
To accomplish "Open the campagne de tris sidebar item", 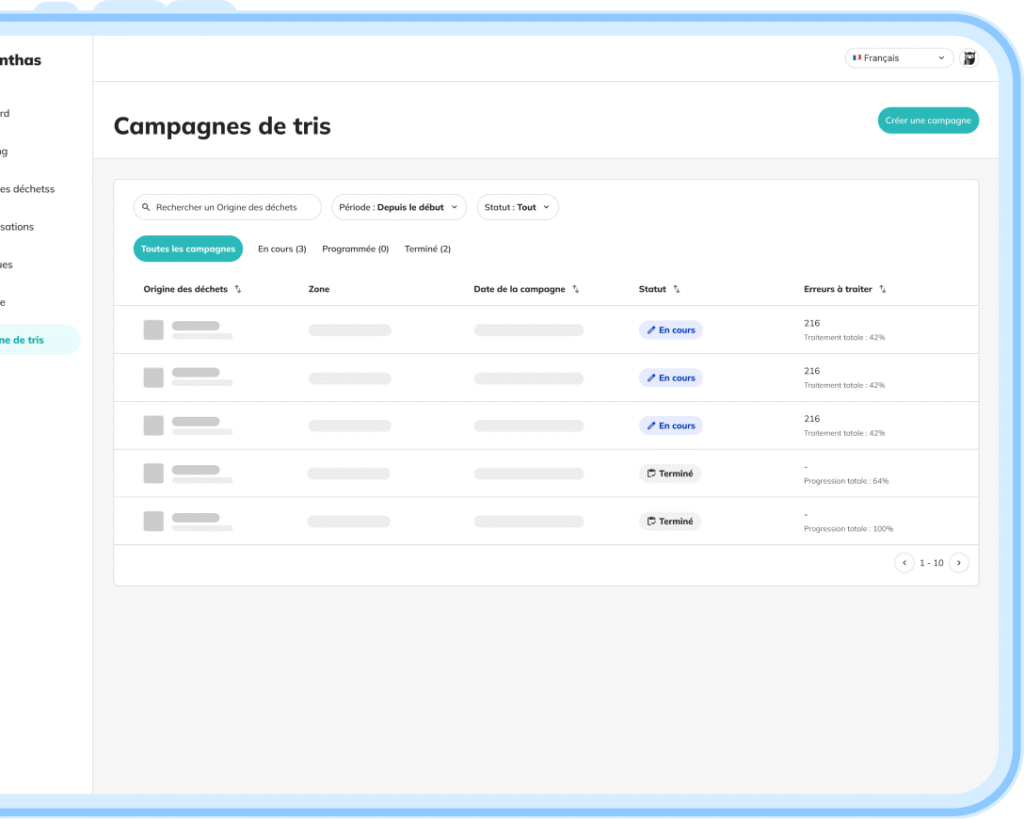I will 39,340.
